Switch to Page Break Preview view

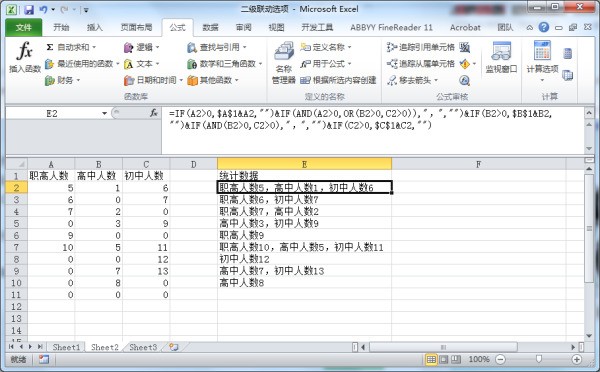click(456, 359)
